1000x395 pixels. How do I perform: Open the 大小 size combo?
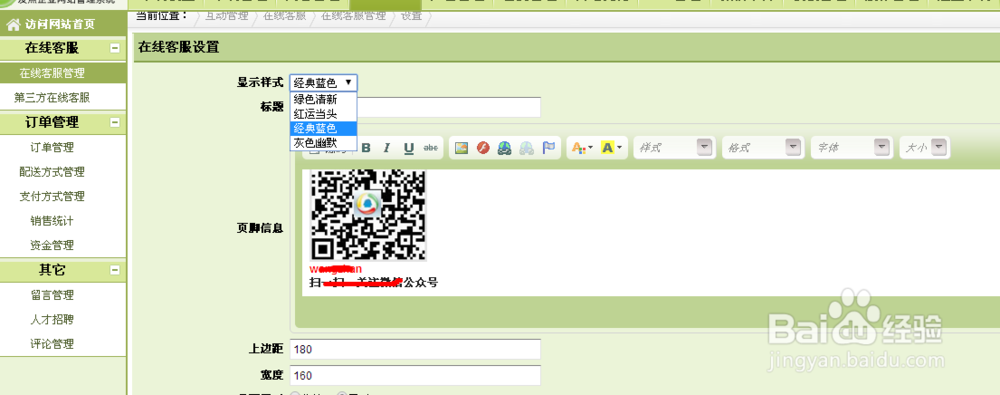point(925,147)
